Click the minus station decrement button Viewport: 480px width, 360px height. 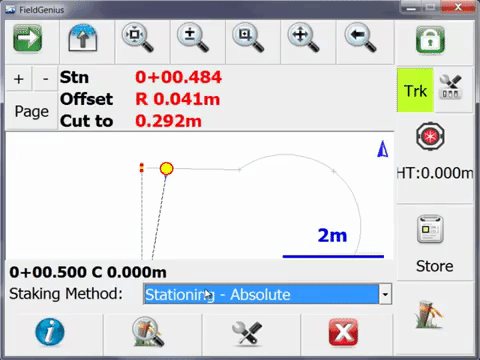(46, 79)
